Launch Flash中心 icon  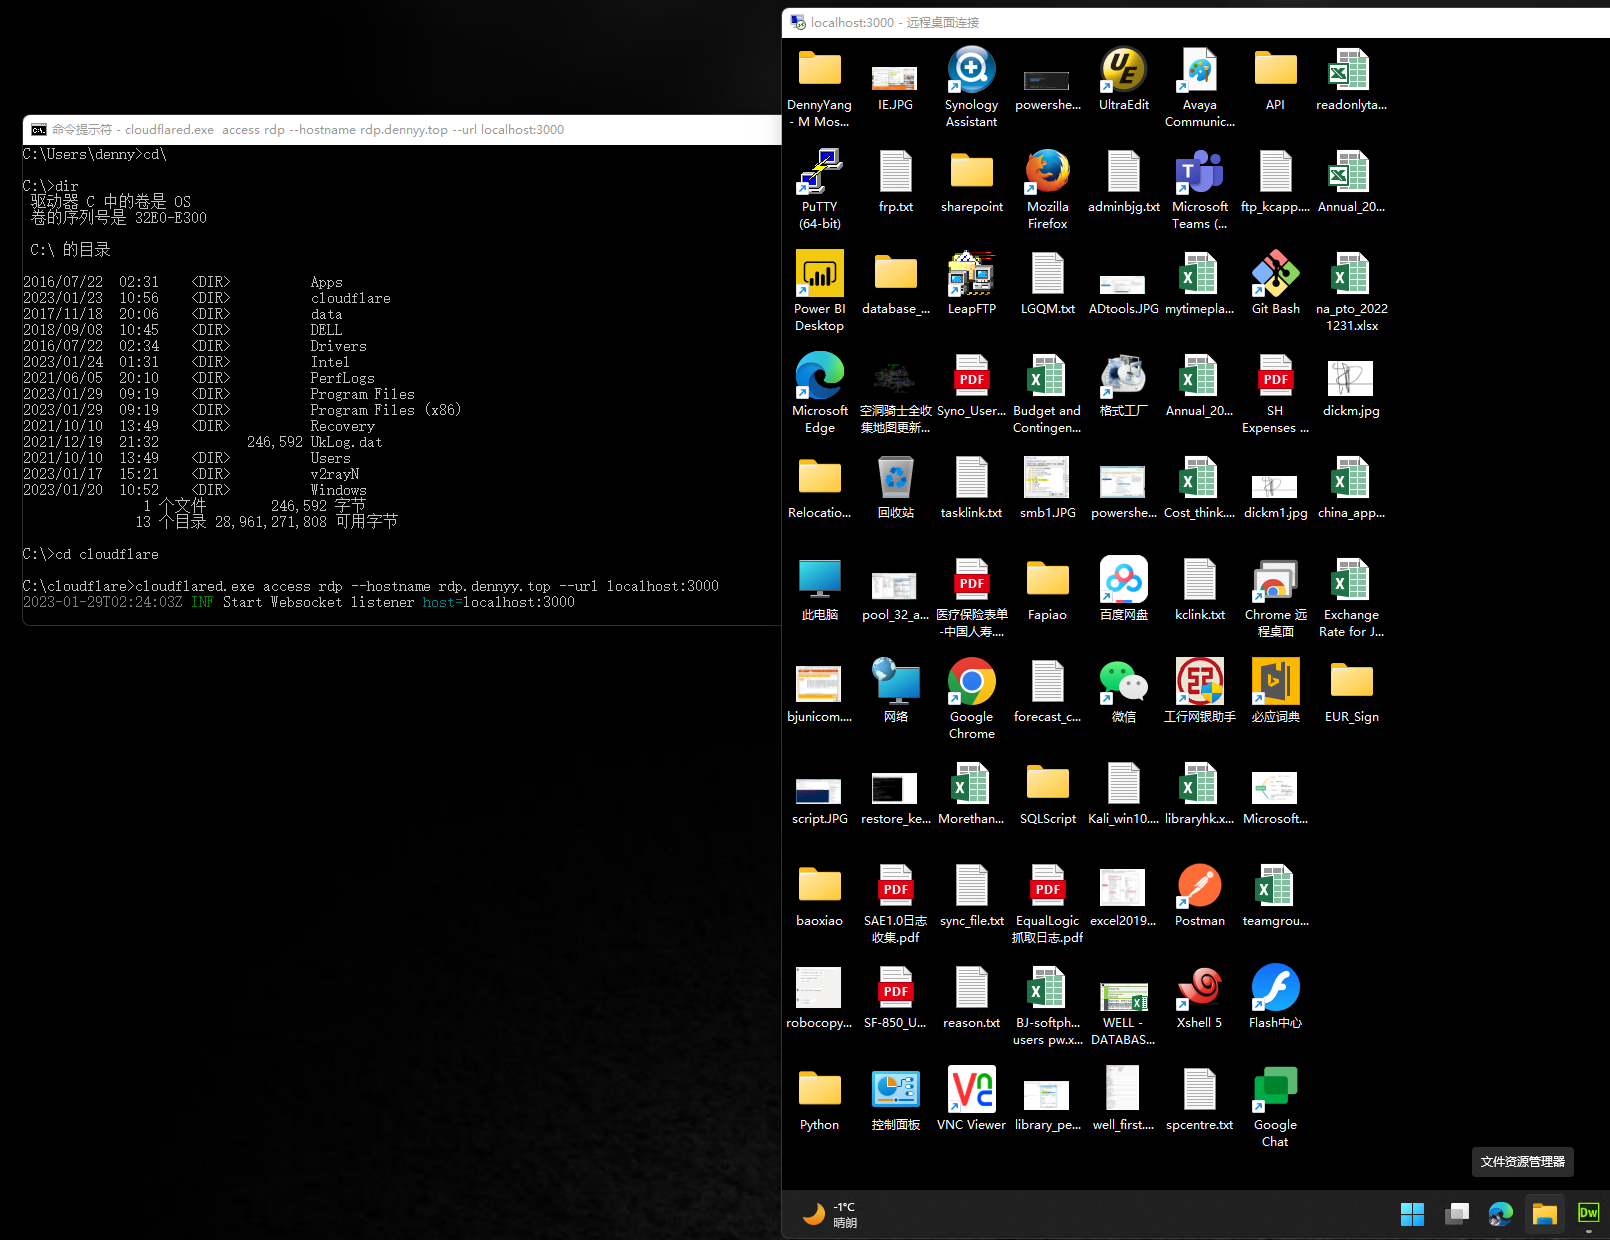point(1275,997)
